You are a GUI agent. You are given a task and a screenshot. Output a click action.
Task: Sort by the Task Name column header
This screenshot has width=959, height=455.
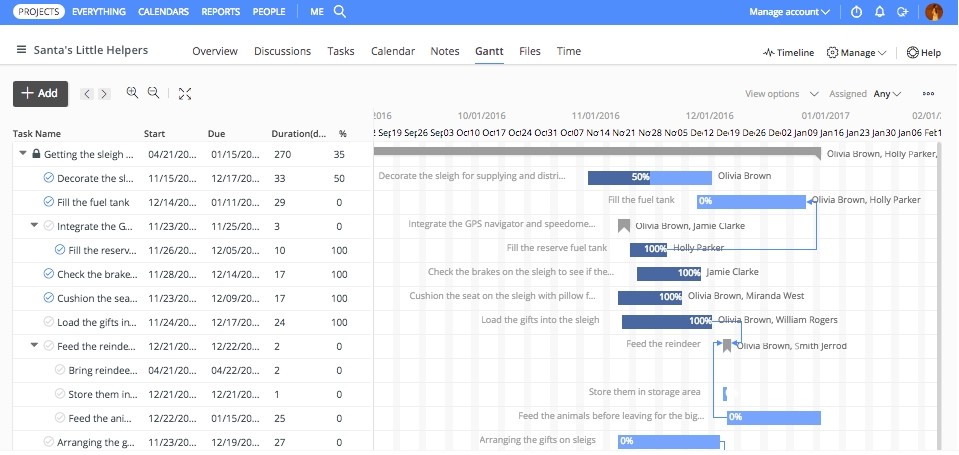pos(37,133)
